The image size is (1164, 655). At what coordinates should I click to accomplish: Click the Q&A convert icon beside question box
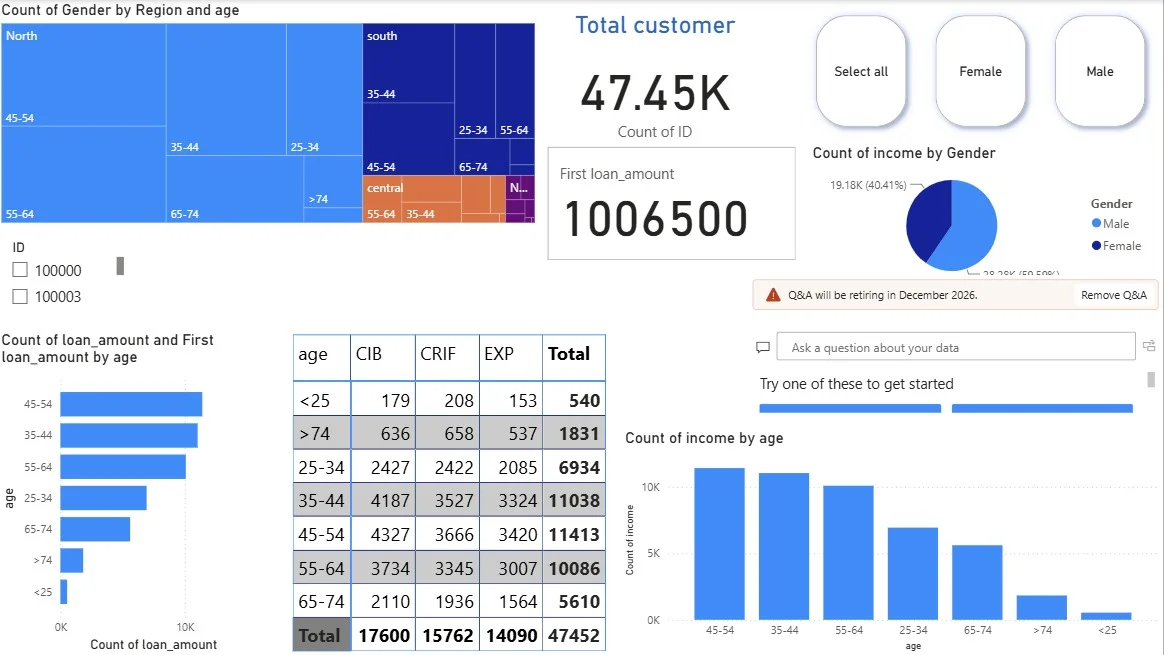coord(1148,346)
